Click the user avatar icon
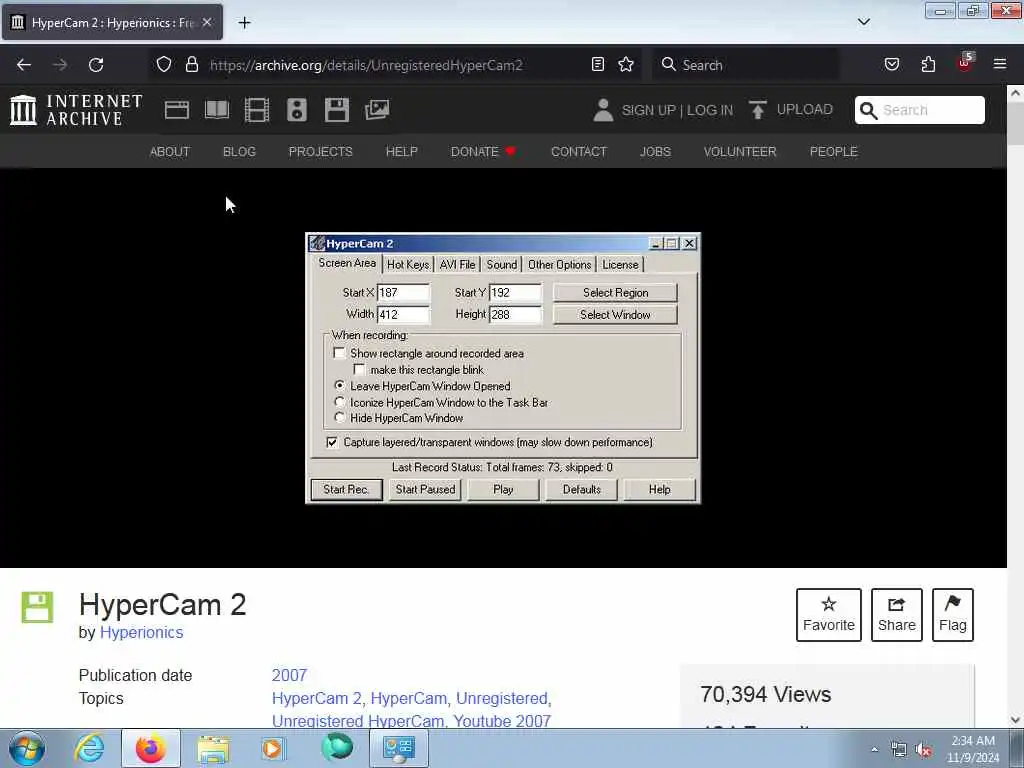The width and height of the screenshot is (1024, 768). (x=603, y=110)
